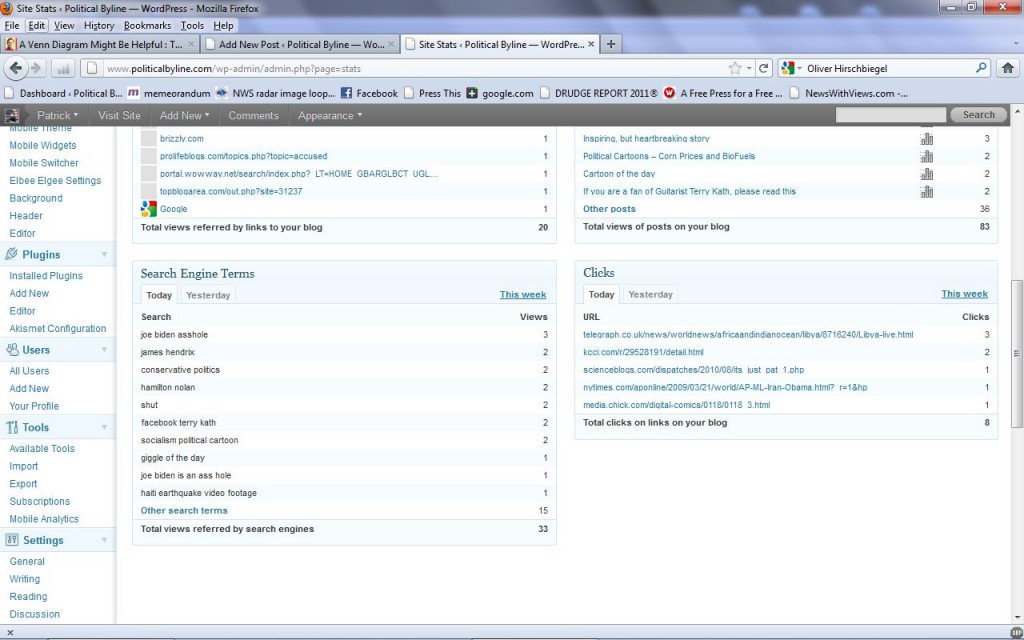Click the reload page icon
The width and height of the screenshot is (1024, 640).
(763, 68)
